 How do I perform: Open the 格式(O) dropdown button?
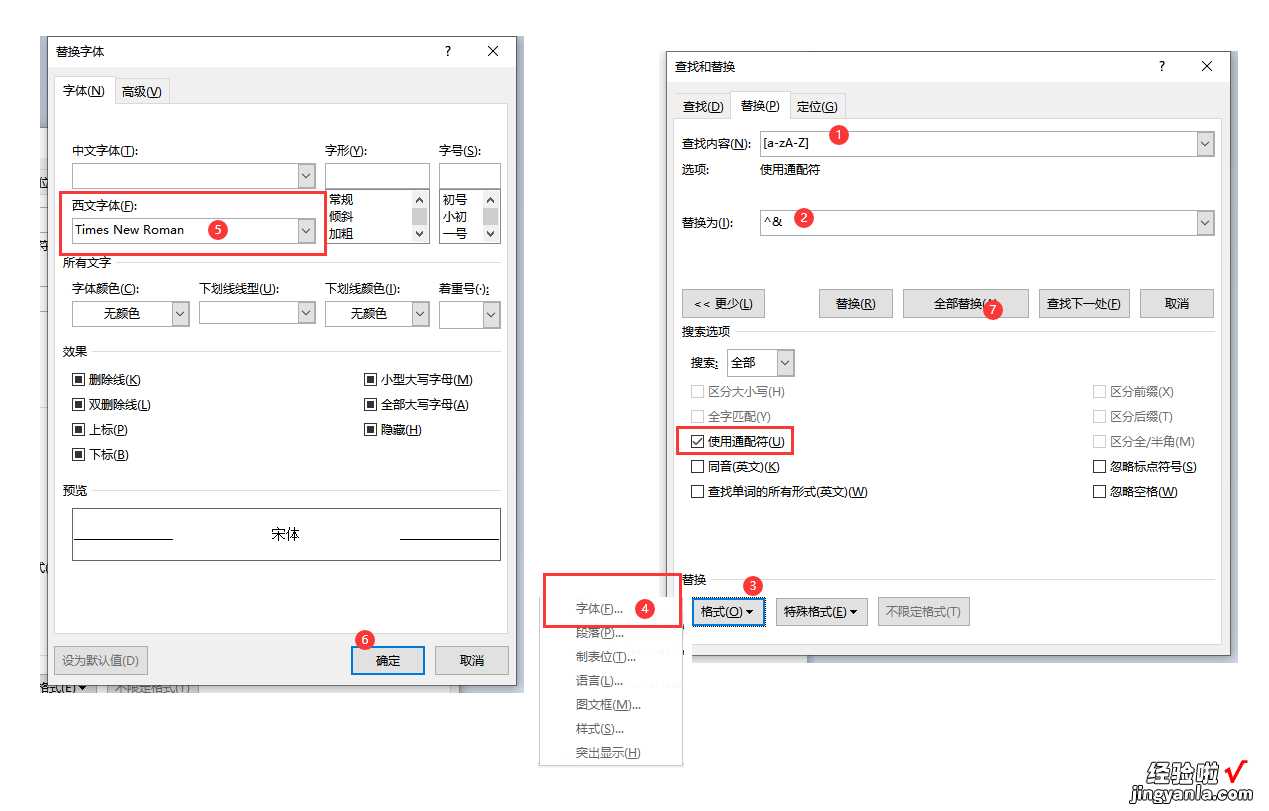[728, 612]
